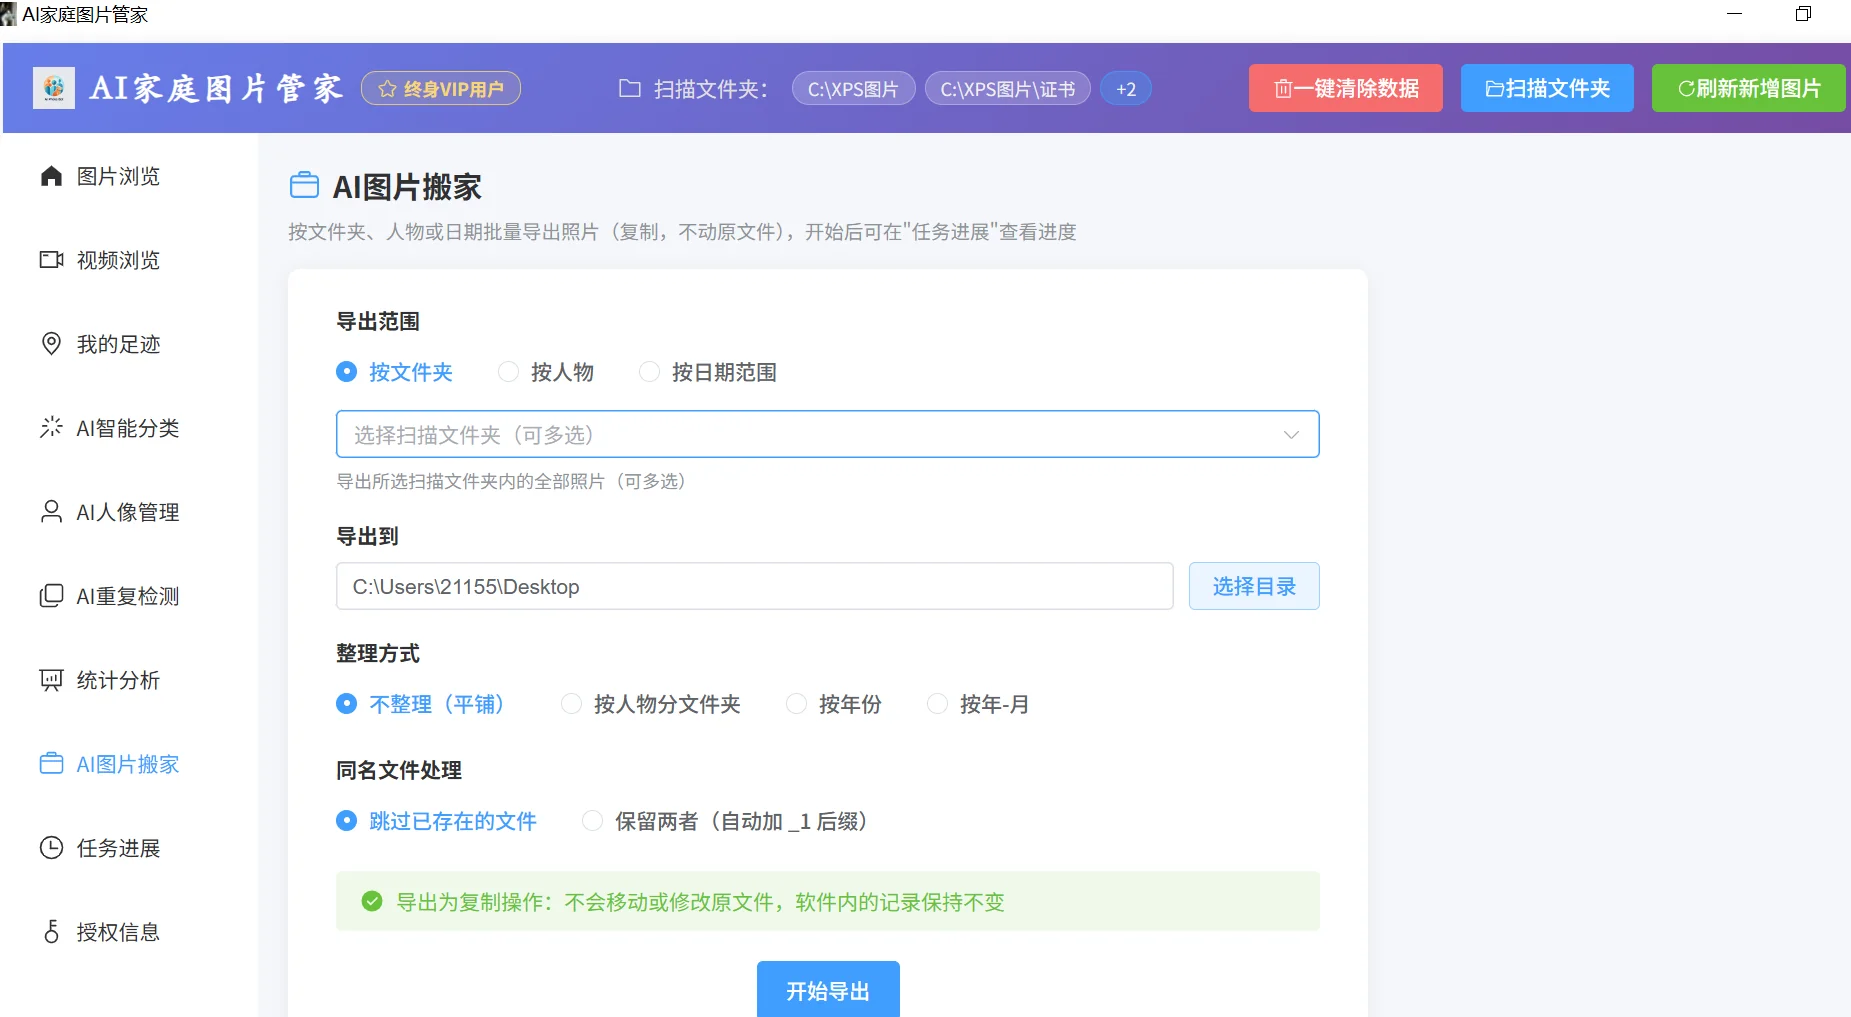Click the 同名文件处理 heading text
Viewport: 1851px width, 1017px height.
point(399,770)
